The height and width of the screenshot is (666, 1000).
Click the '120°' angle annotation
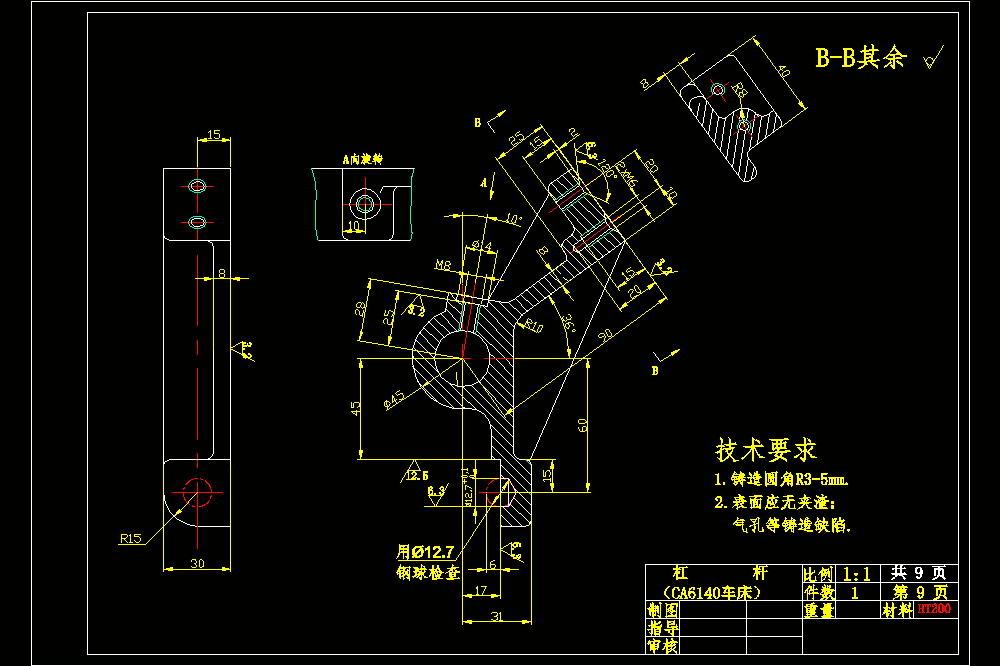(607, 168)
